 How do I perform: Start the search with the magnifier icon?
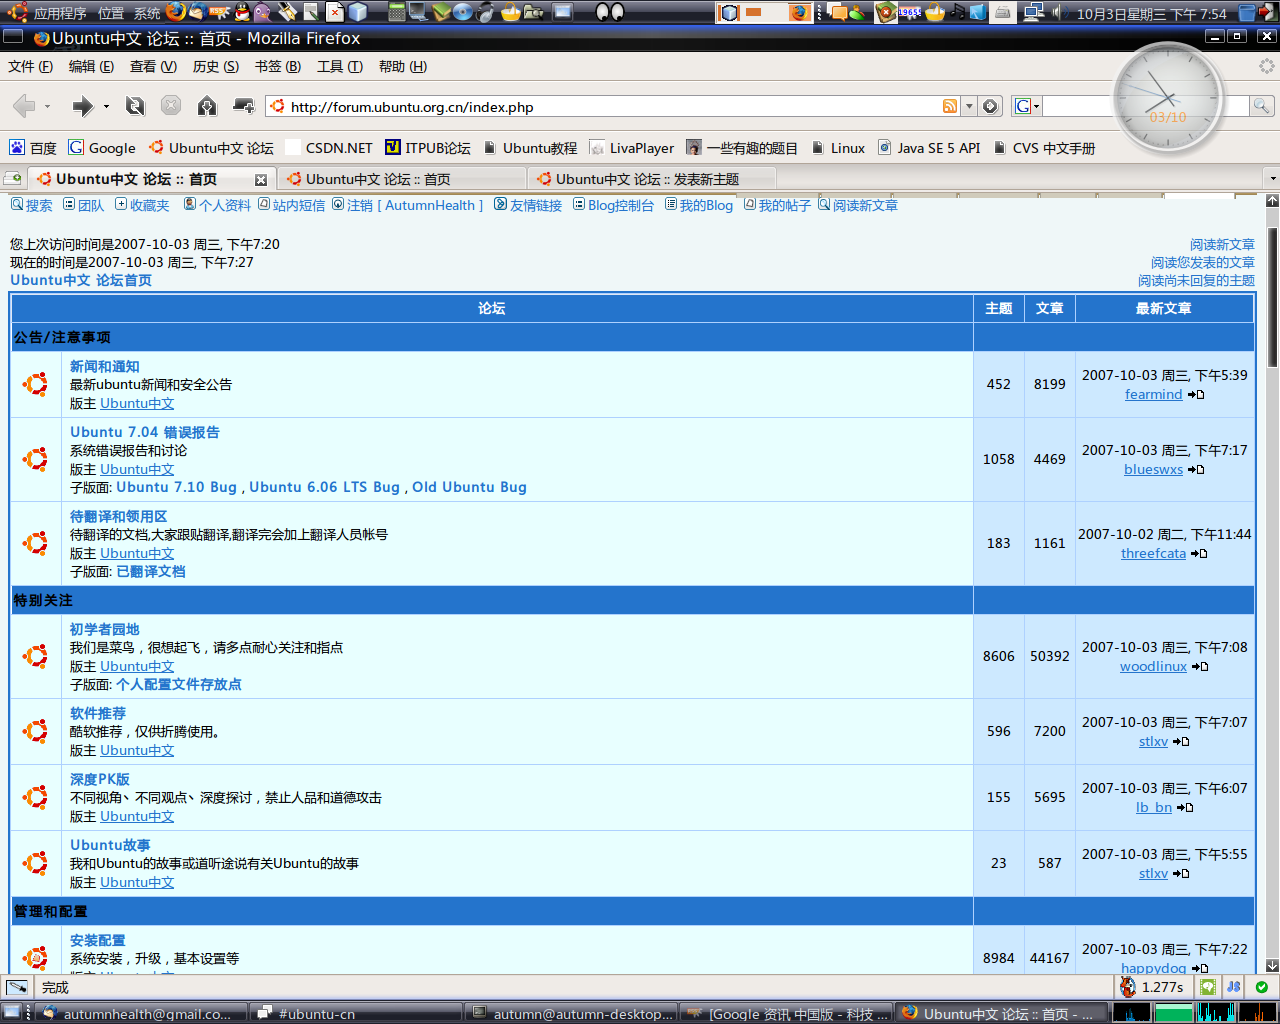[1262, 106]
